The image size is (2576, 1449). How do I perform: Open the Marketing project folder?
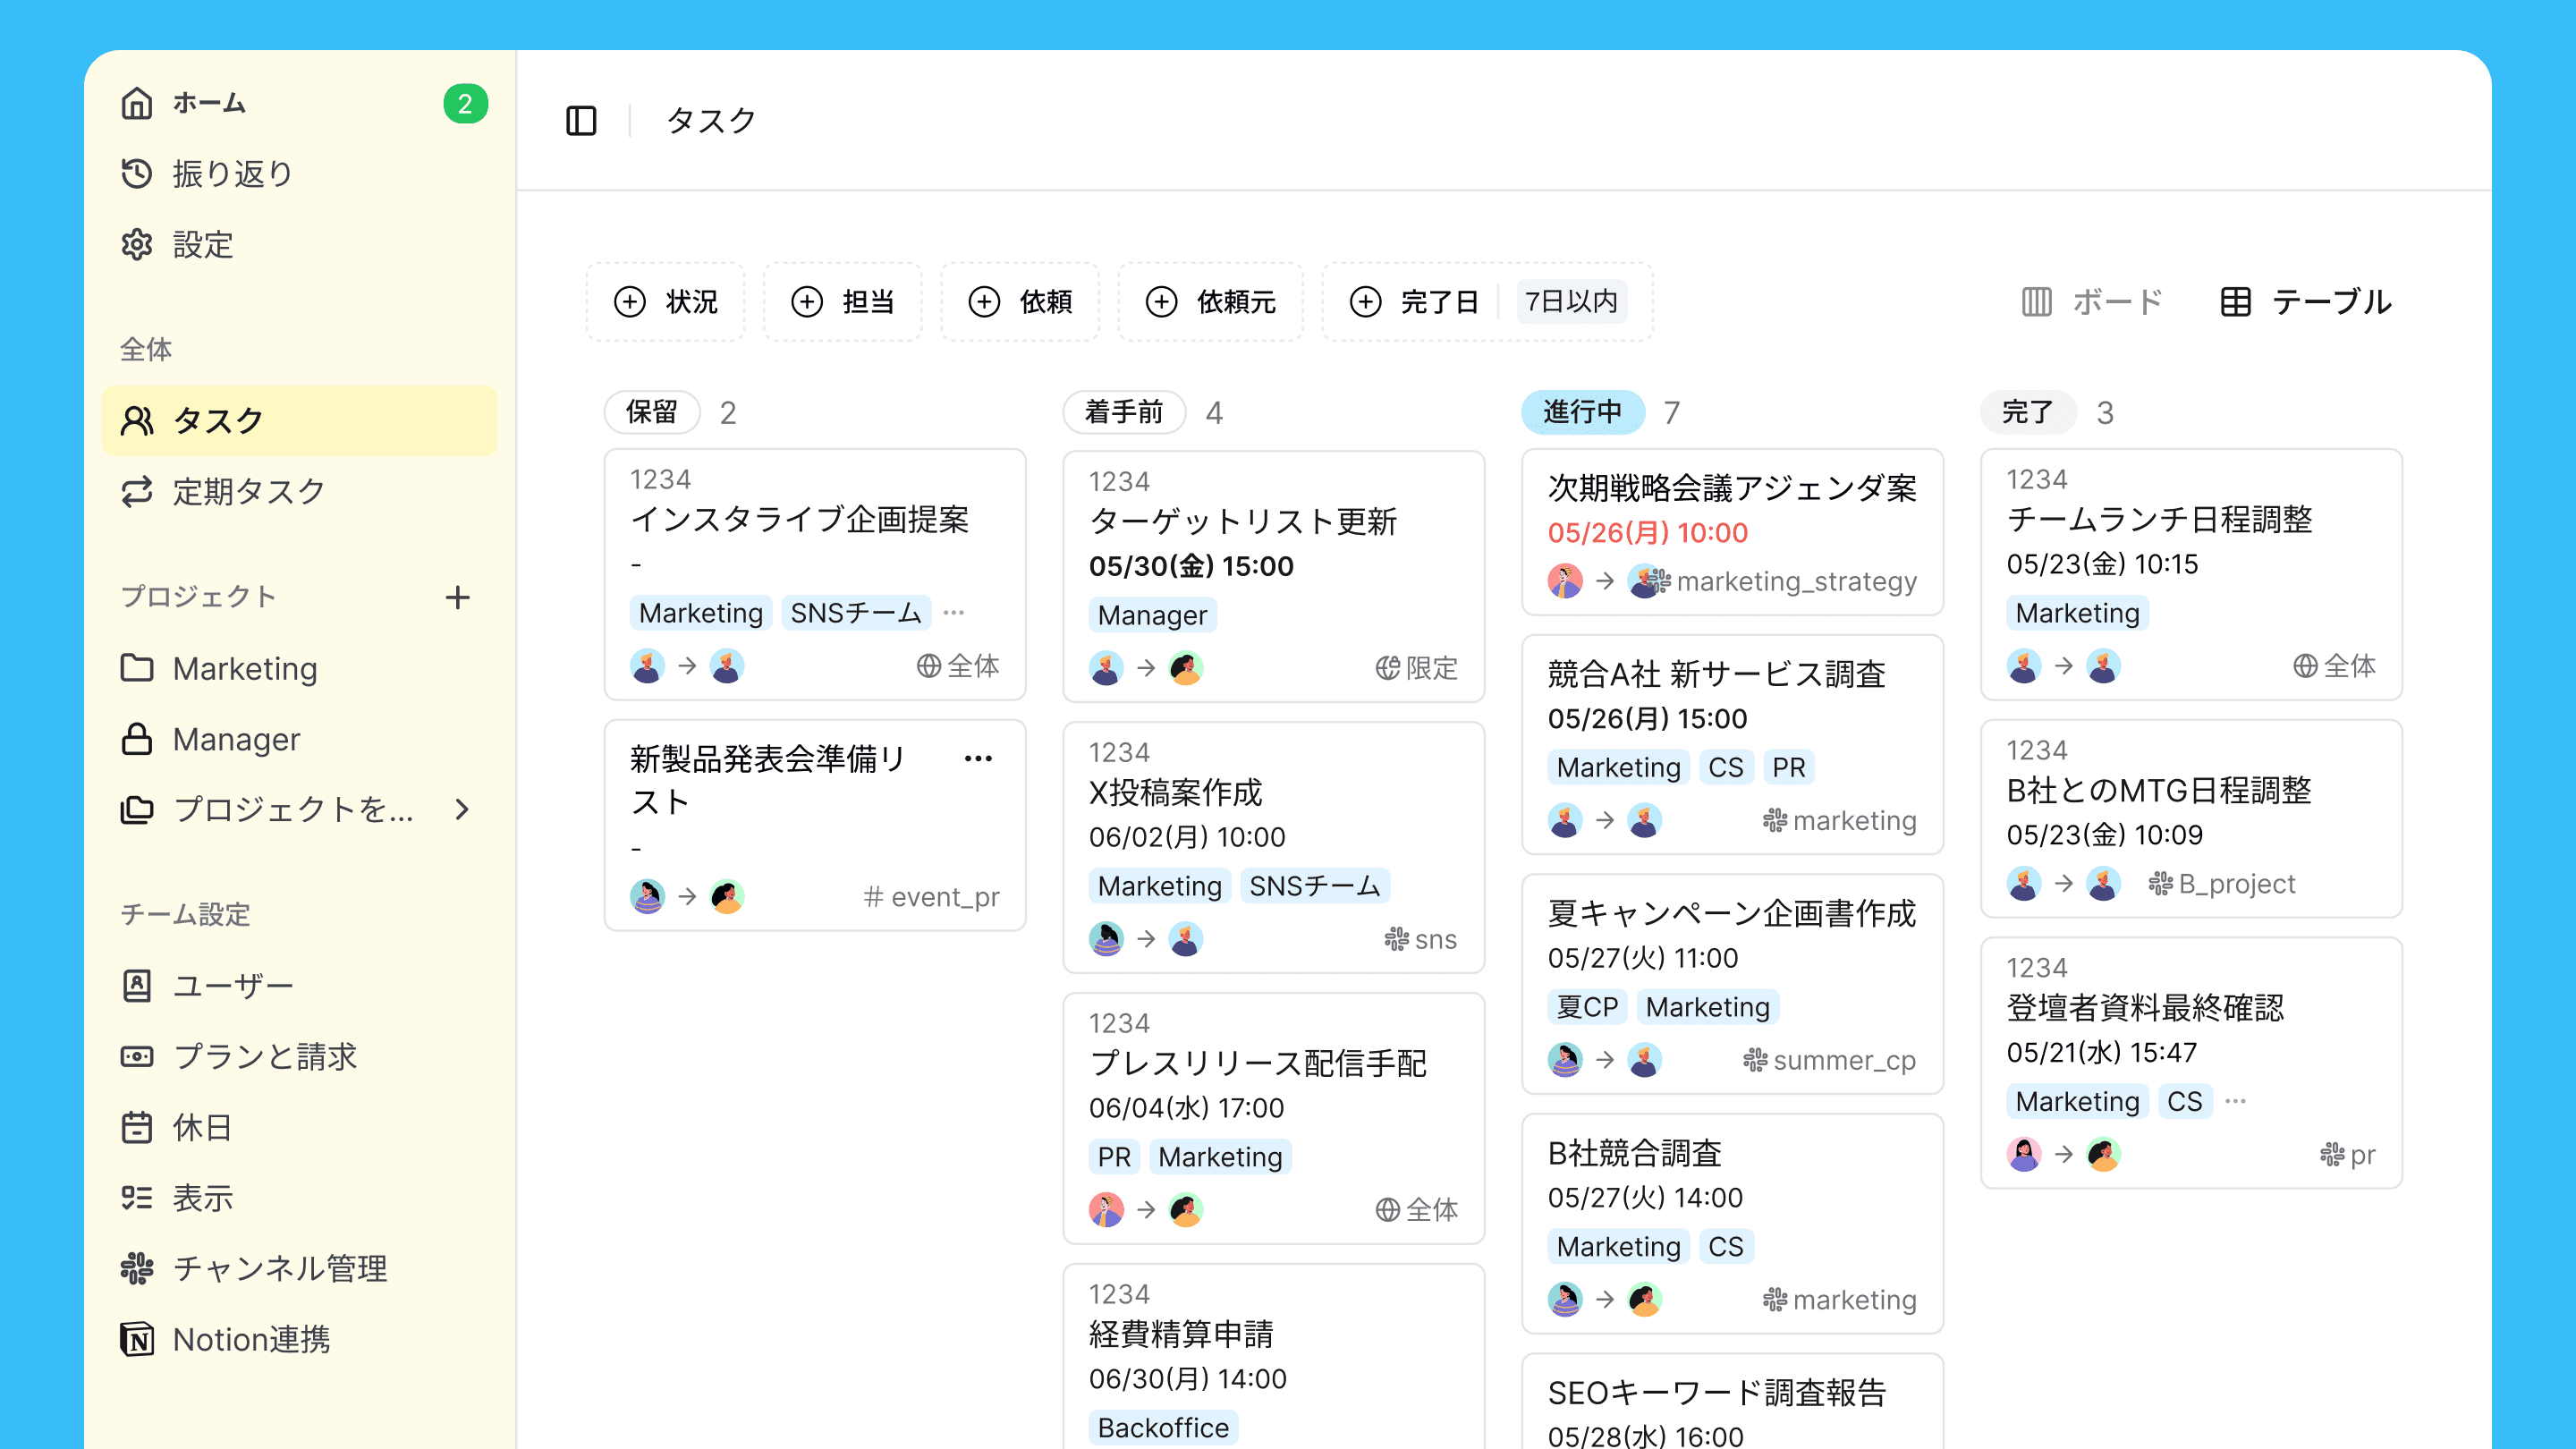(244, 668)
